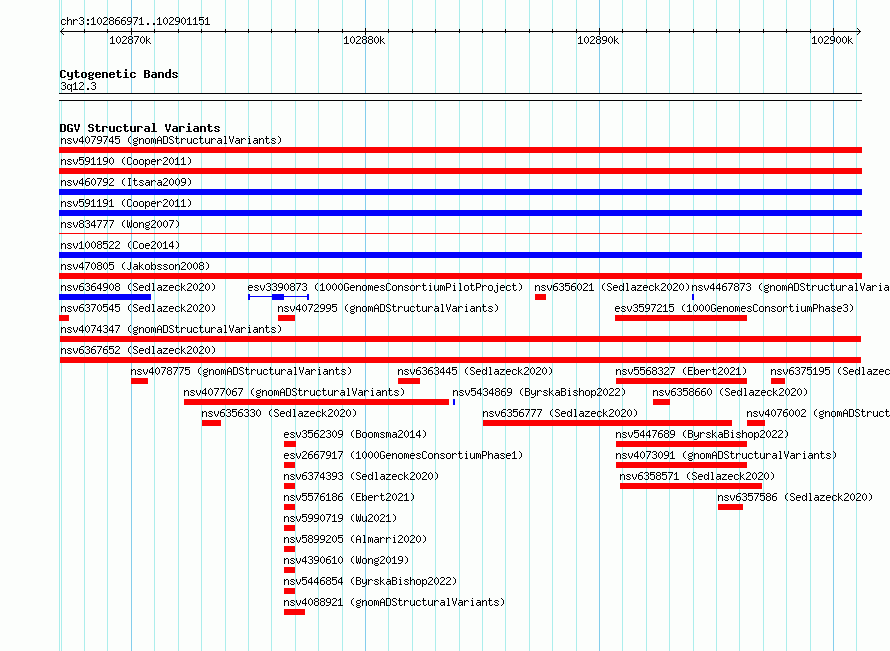Screen dimensions: 890x651
Task: Click nsv4073091 gnomADStructuralVariants label
Action: pyautogui.click(x=726, y=455)
